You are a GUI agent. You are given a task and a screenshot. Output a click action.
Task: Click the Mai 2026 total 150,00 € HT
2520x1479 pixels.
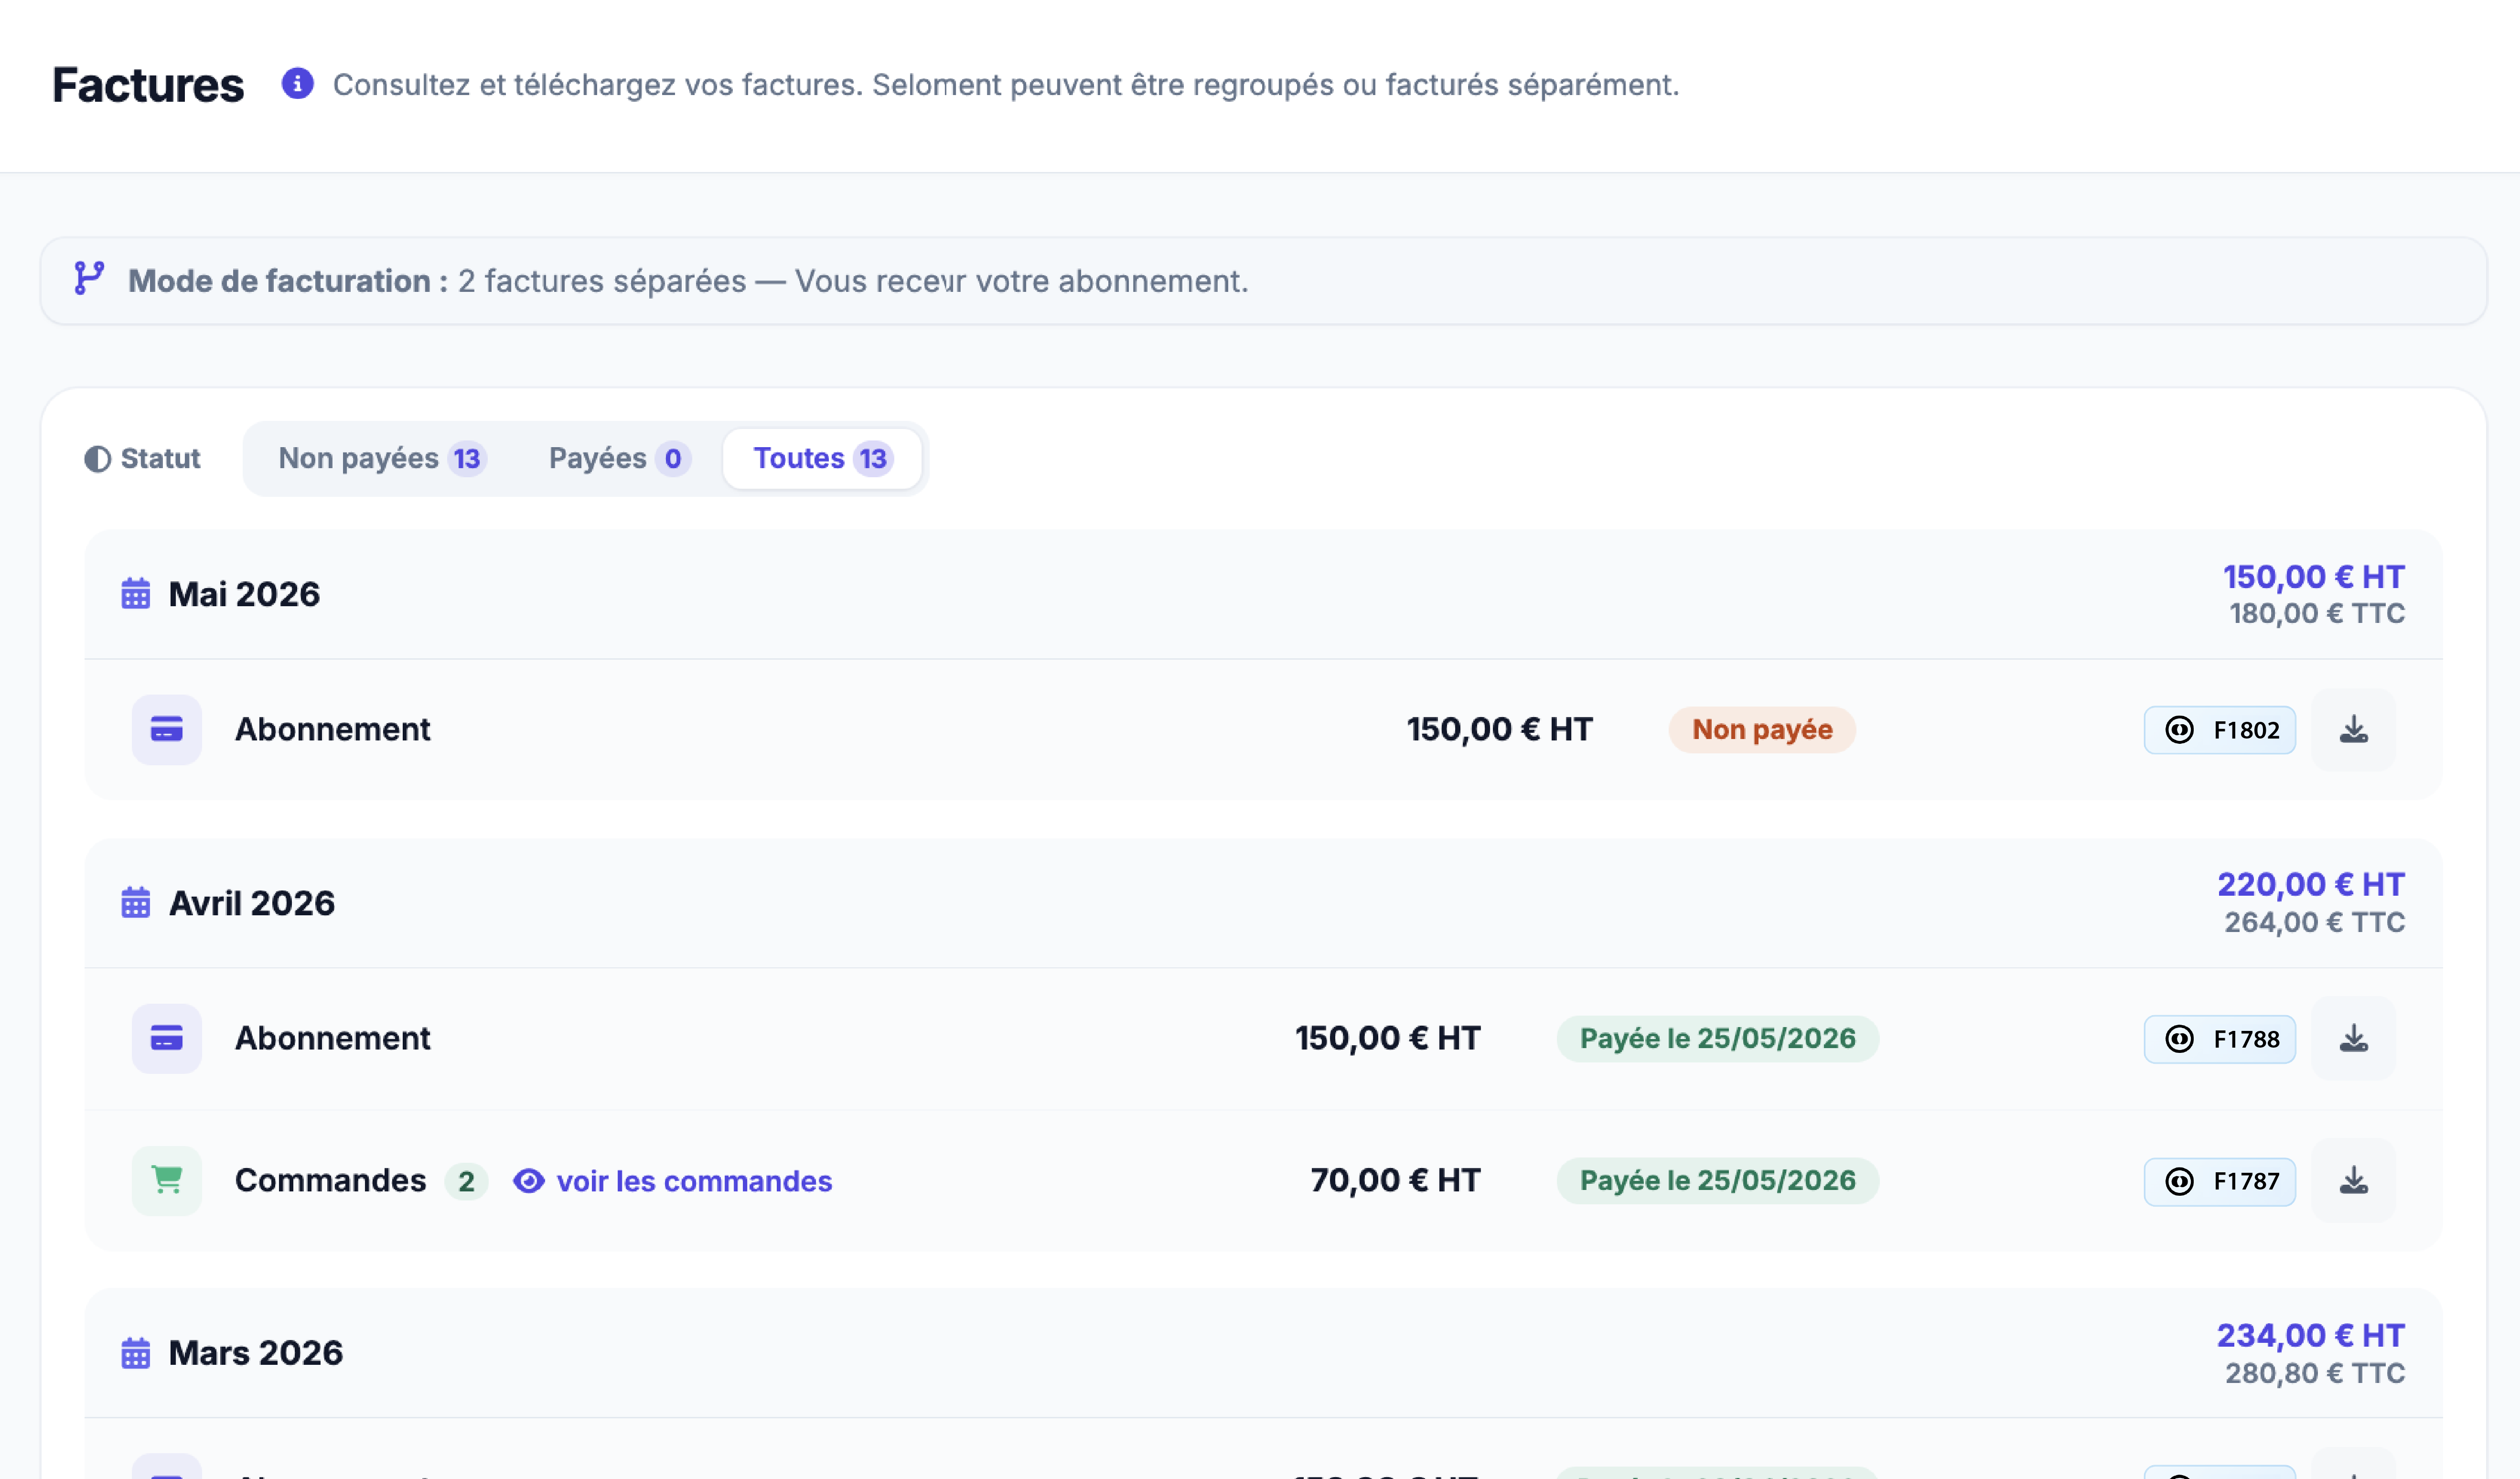[x=2314, y=576]
